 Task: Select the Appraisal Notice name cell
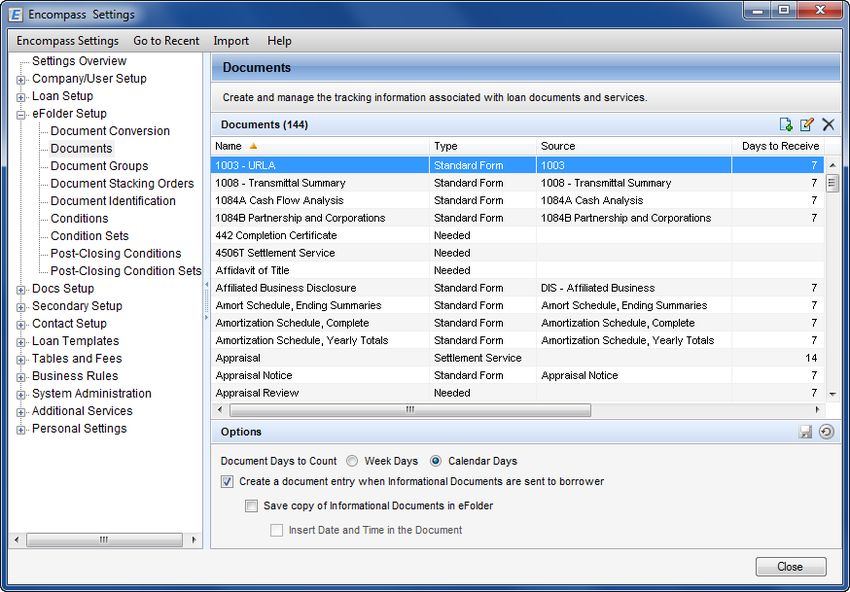pyautogui.click(x=320, y=375)
